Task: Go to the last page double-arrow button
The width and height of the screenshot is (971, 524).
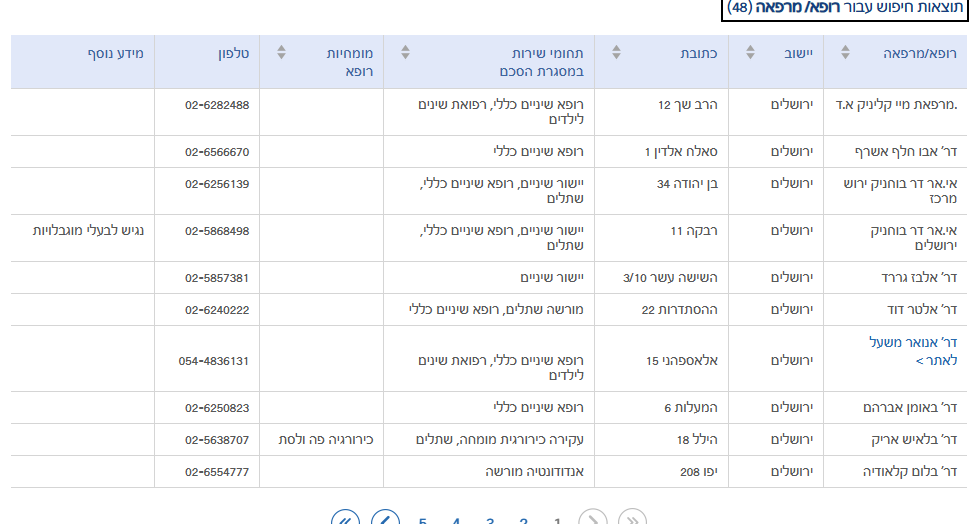Action: [x=345, y=520]
